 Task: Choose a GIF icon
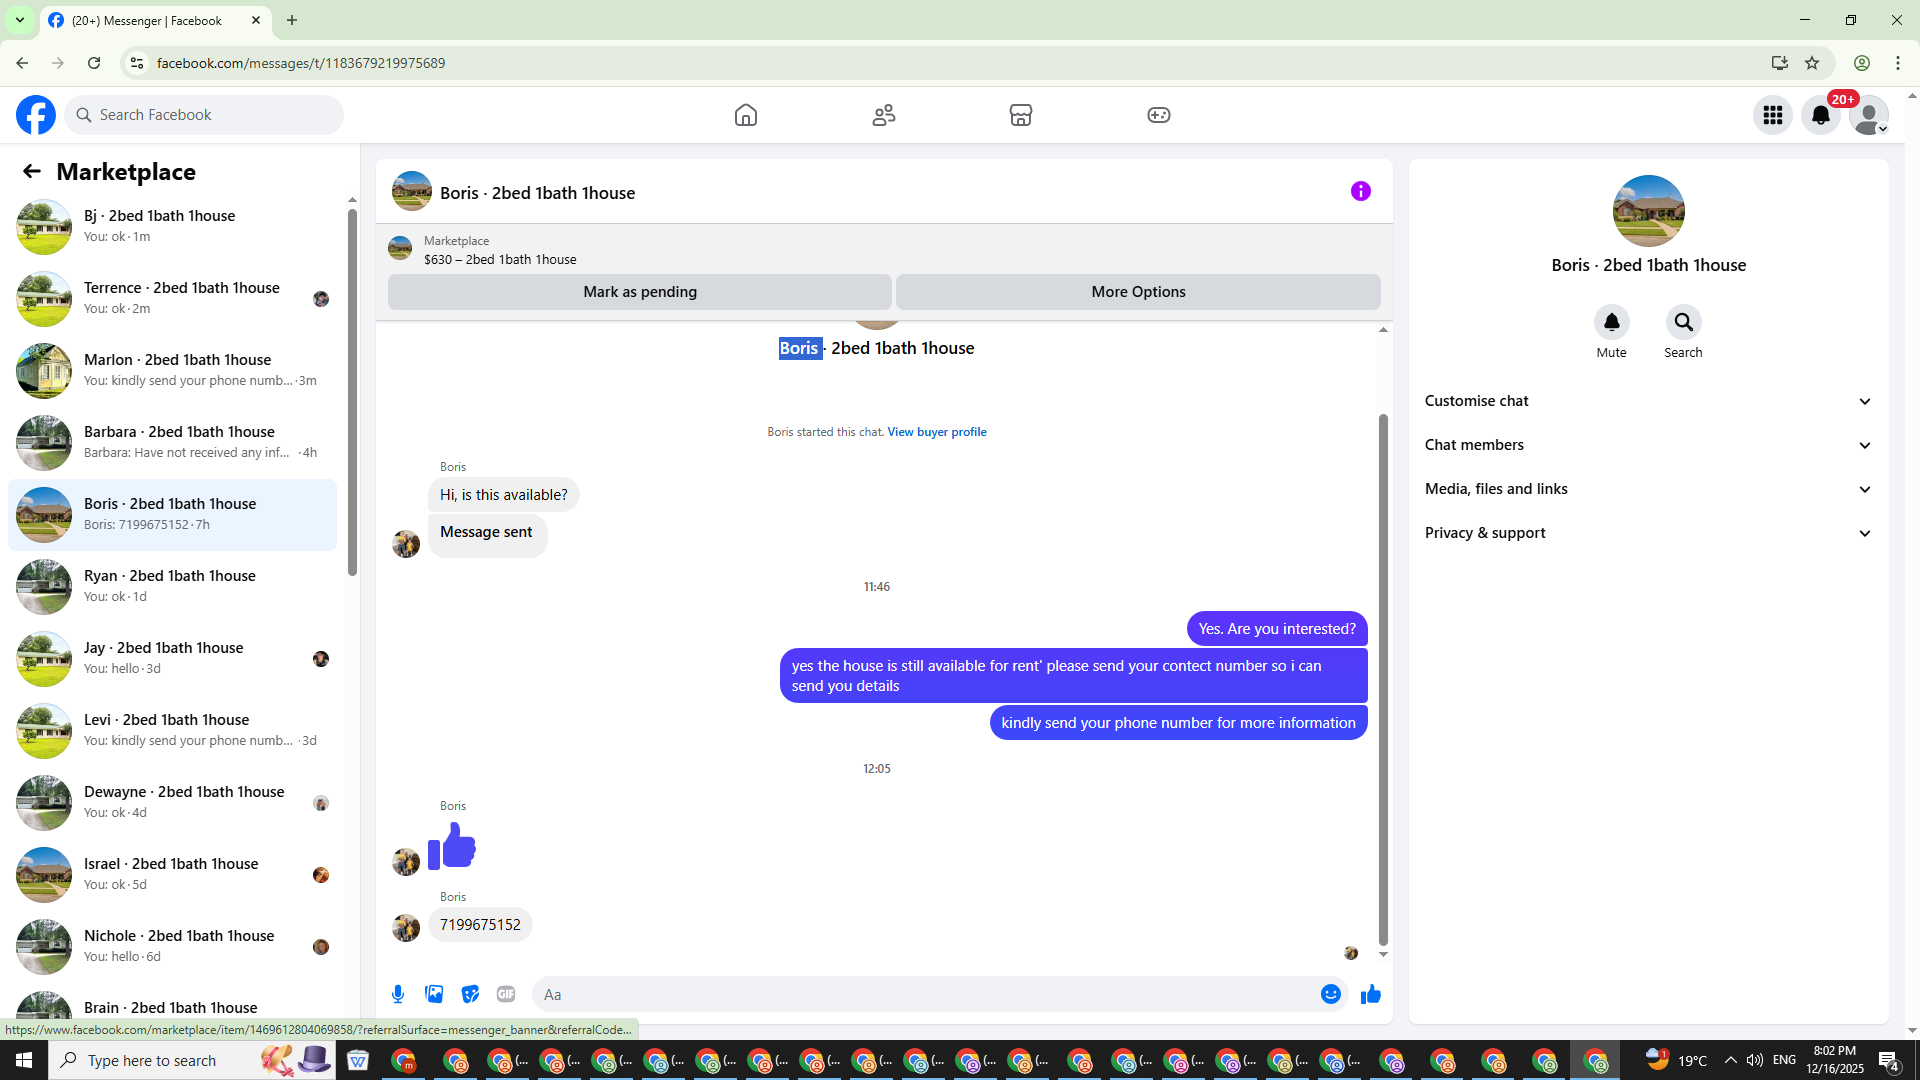point(506,994)
